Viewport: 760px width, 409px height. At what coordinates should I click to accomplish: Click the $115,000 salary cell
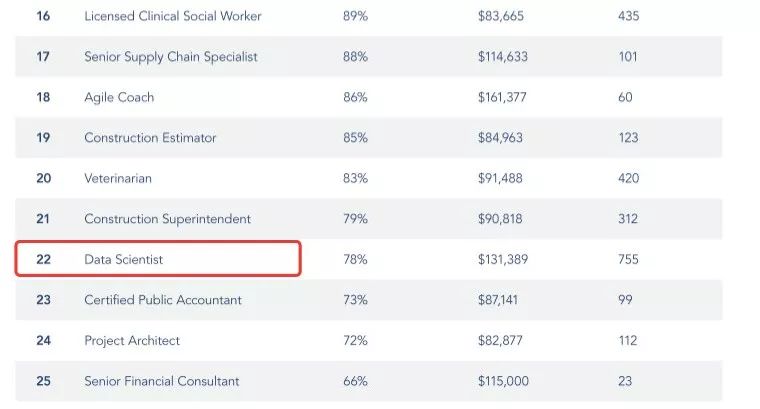[x=503, y=381]
